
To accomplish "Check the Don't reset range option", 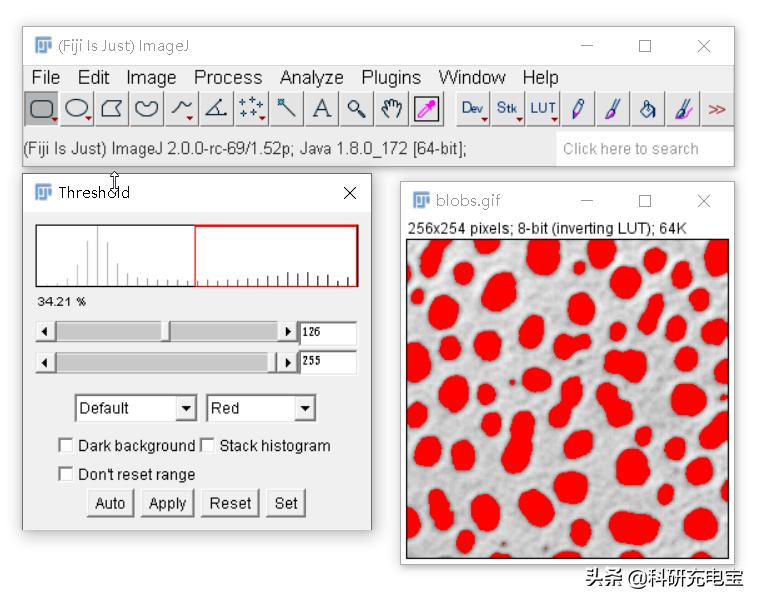I will (66, 474).
